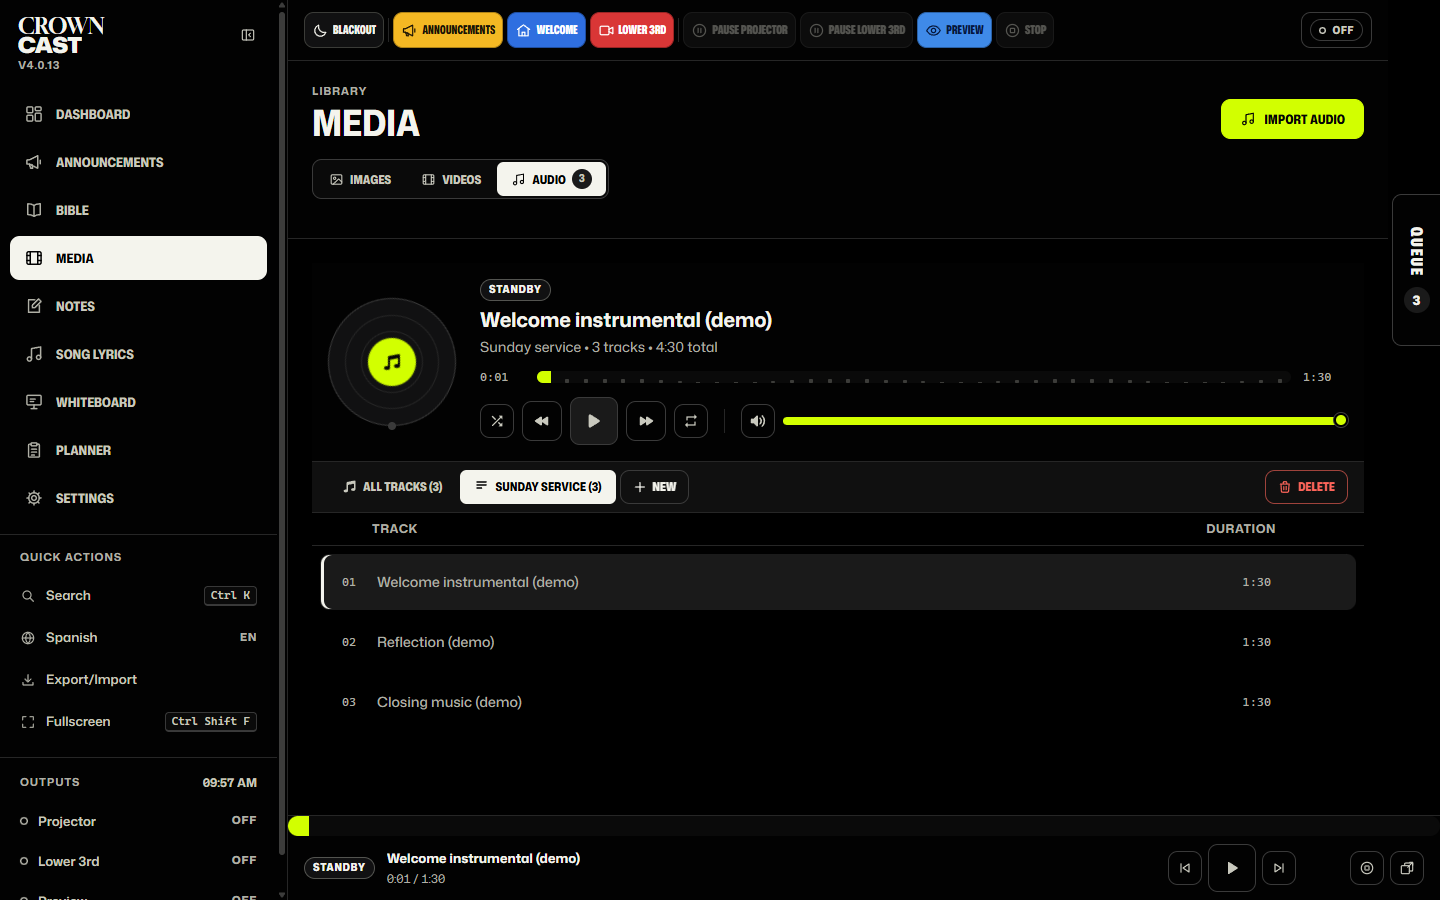The image size is (1440, 900).
Task: Open Search in quick actions
Action: pos(138,595)
